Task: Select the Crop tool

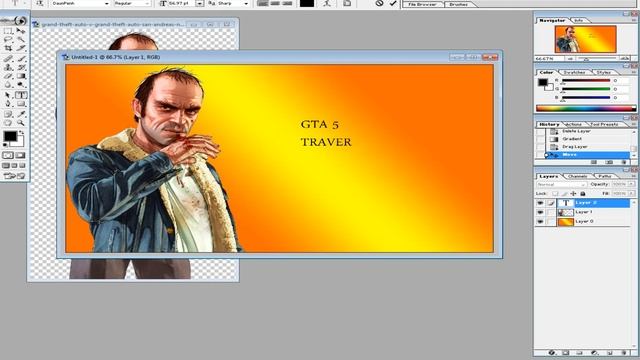Action: point(8,48)
